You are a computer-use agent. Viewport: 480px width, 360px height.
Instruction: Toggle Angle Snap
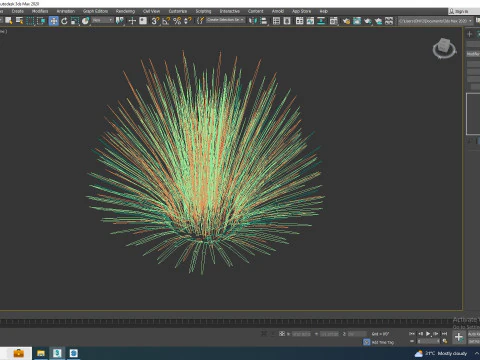[x=166, y=21]
